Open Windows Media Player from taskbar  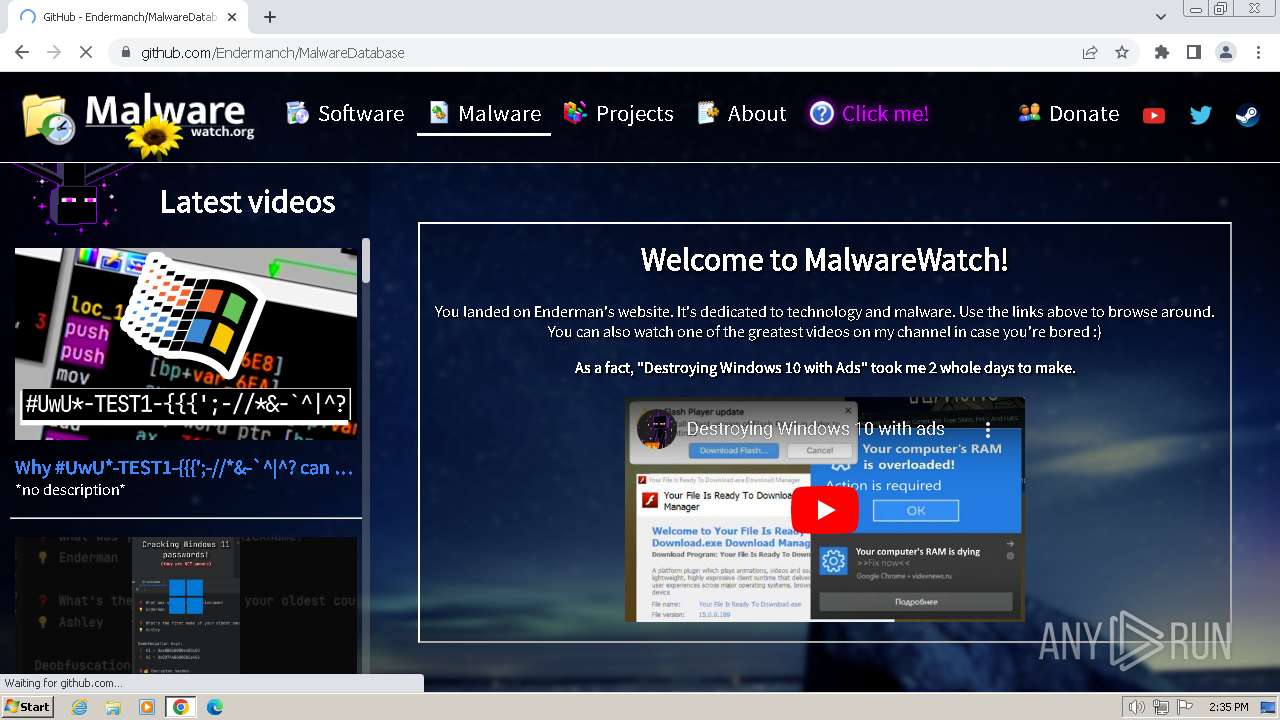coord(147,707)
